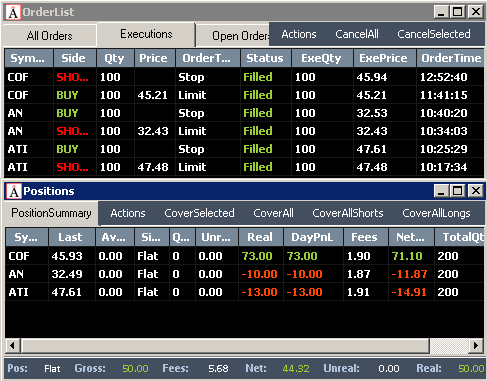Sort positions by Fees column header
The width and height of the screenshot is (487, 381).
[366, 237]
